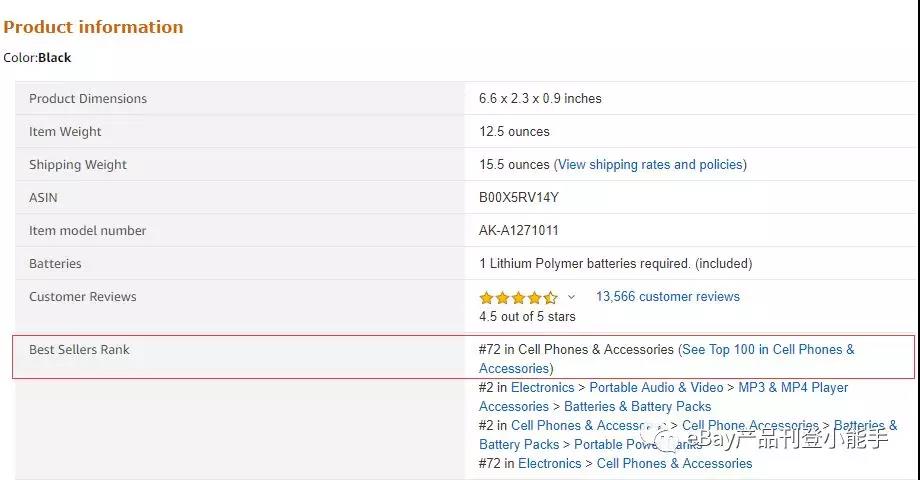The width and height of the screenshot is (920, 480).
Task: Click the Batteries & Battery Packs link under Electronics
Action: click(637, 406)
